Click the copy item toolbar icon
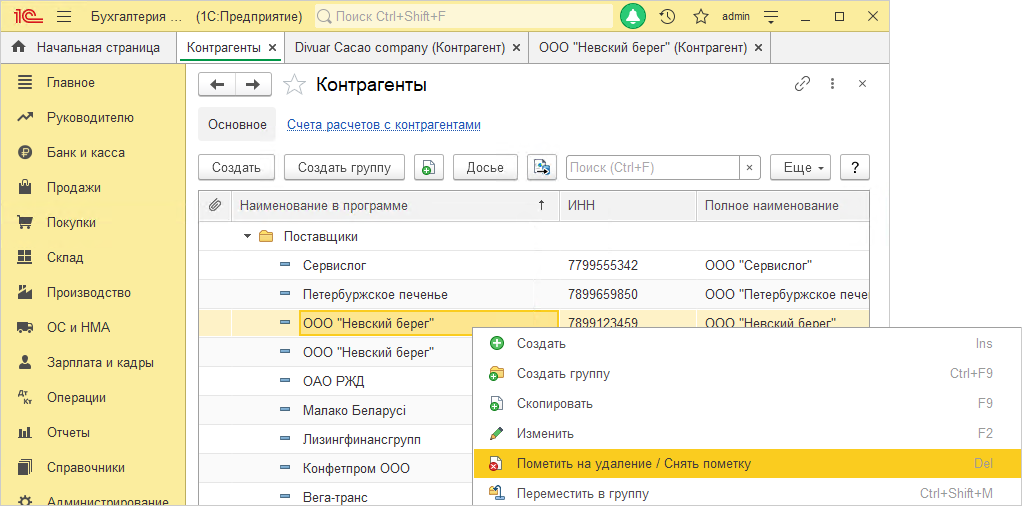1022x506 pixels. (428, 167)
